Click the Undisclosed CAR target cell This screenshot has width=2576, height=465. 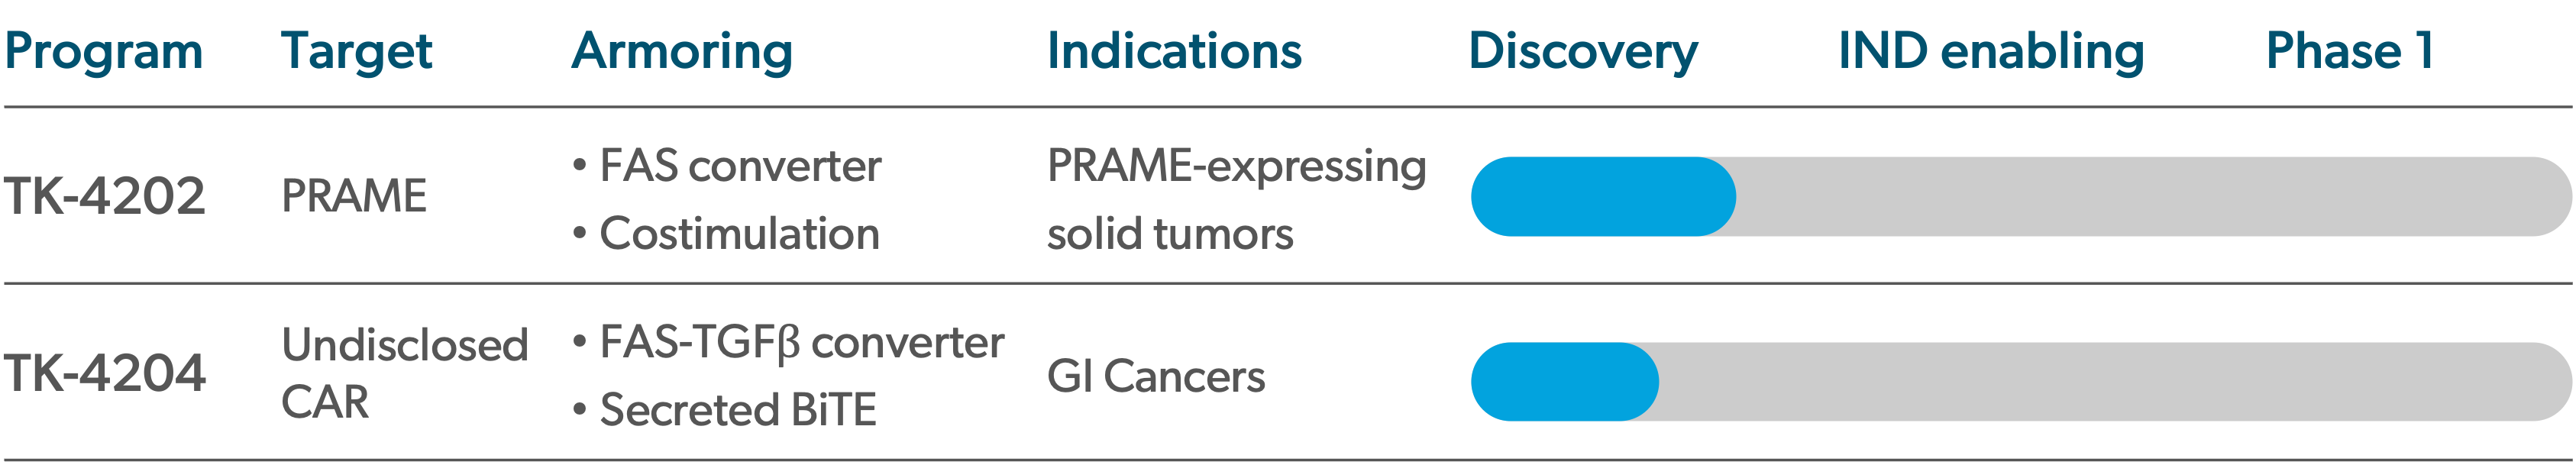click(x=404, y=373)
